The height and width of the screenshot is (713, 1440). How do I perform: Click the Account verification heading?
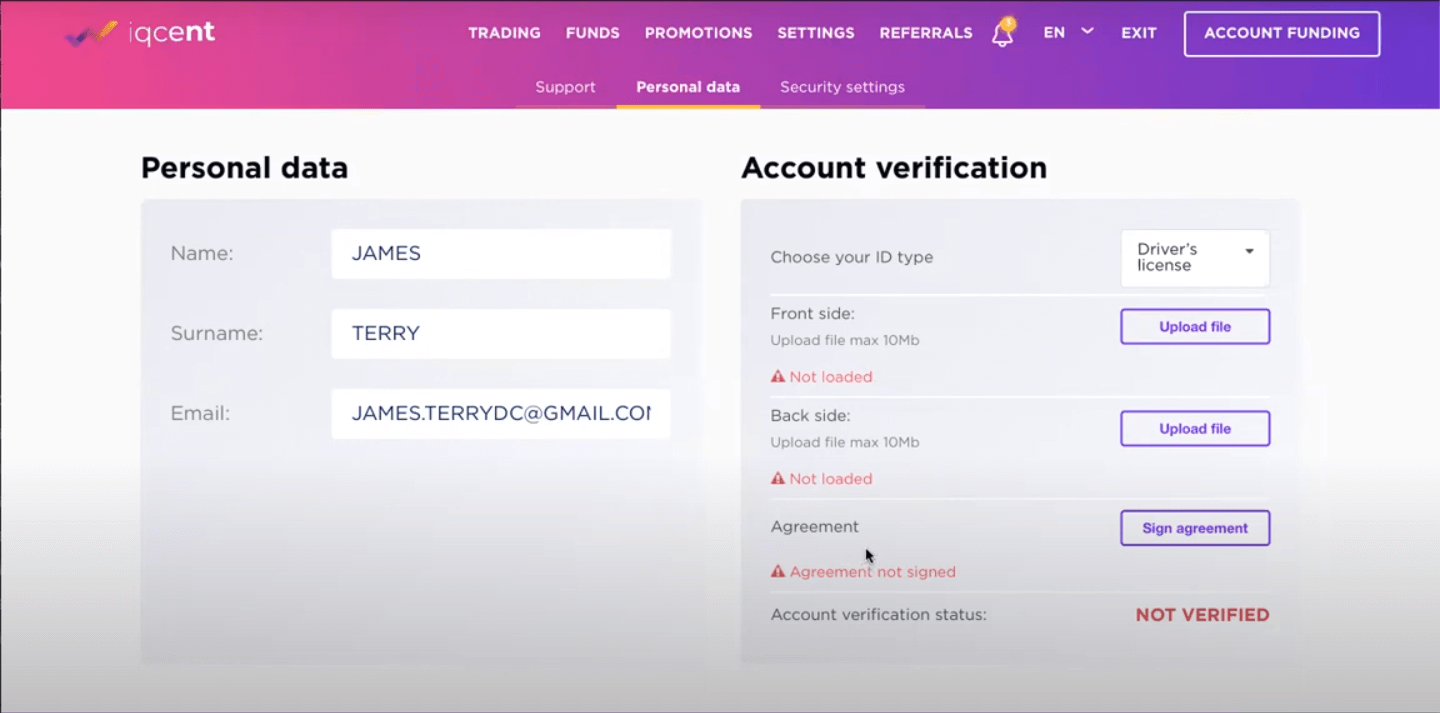pyautogui.click(x=894, y=168)
